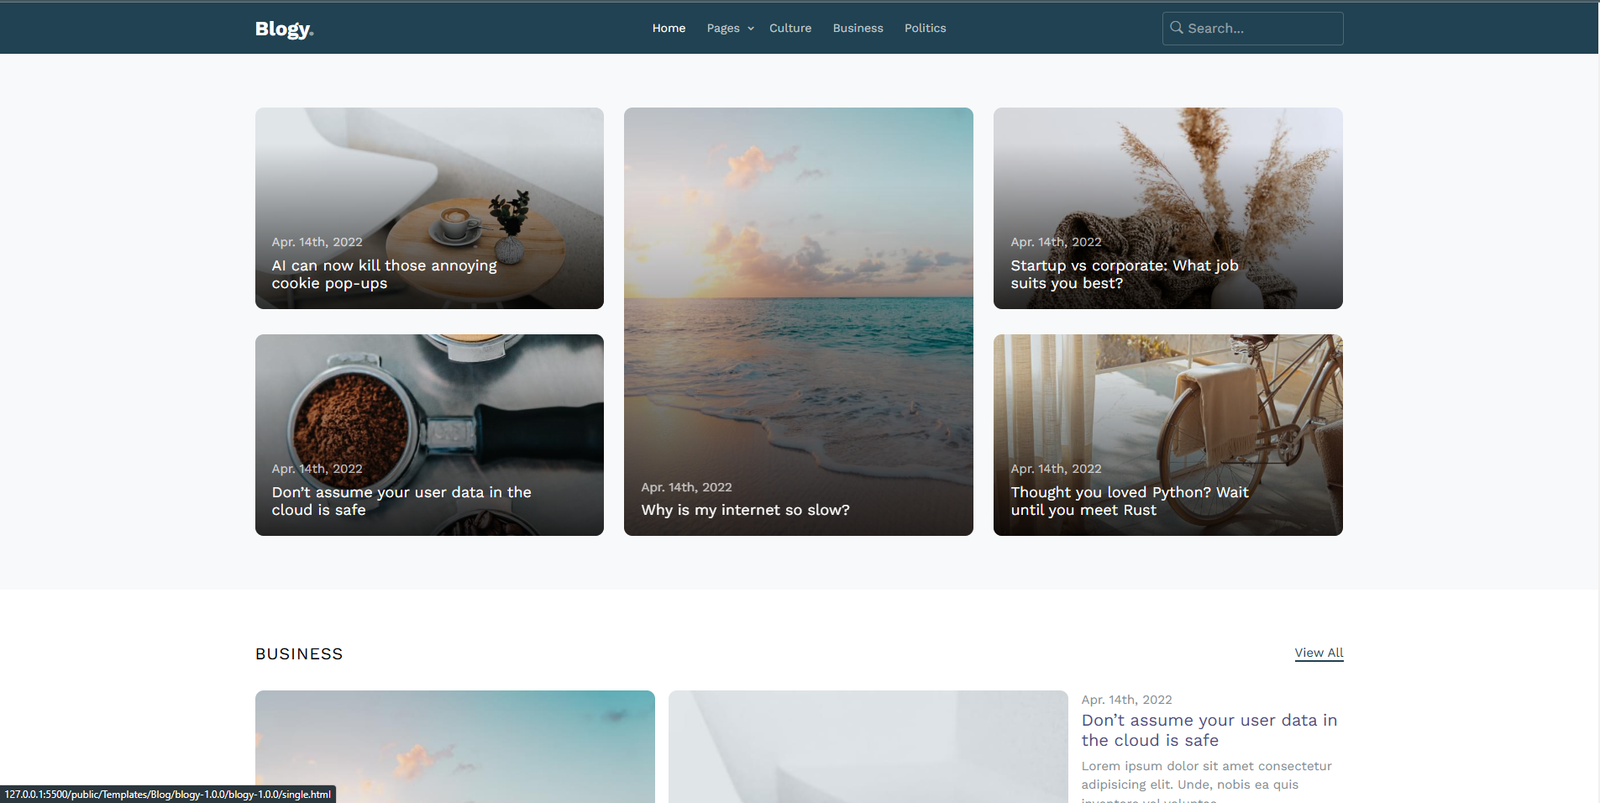Focus the Search input field
The image size is (1600, 803).
[x=1260, y=28]
